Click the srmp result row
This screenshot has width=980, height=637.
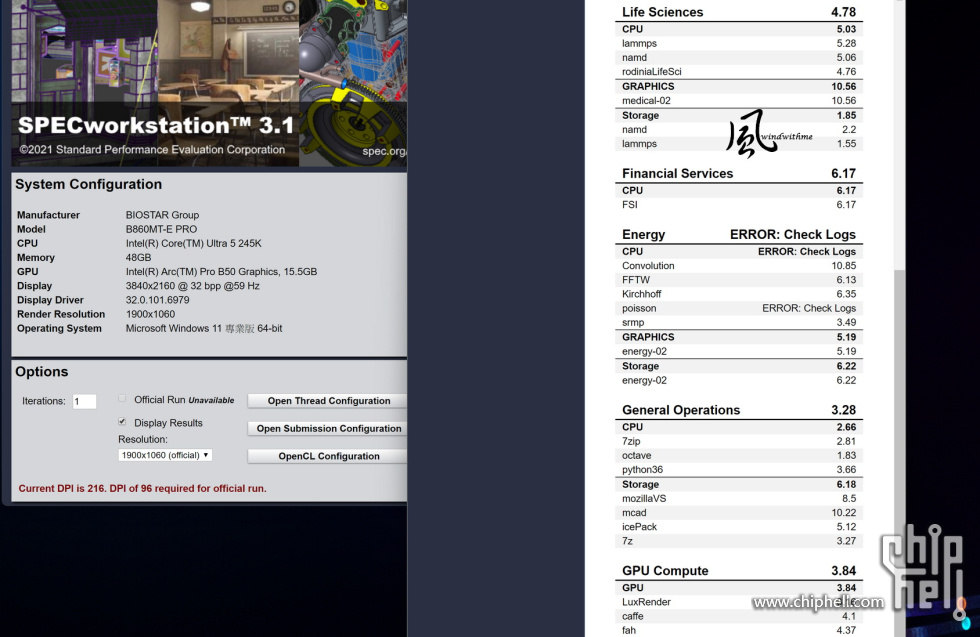point(739,323)
